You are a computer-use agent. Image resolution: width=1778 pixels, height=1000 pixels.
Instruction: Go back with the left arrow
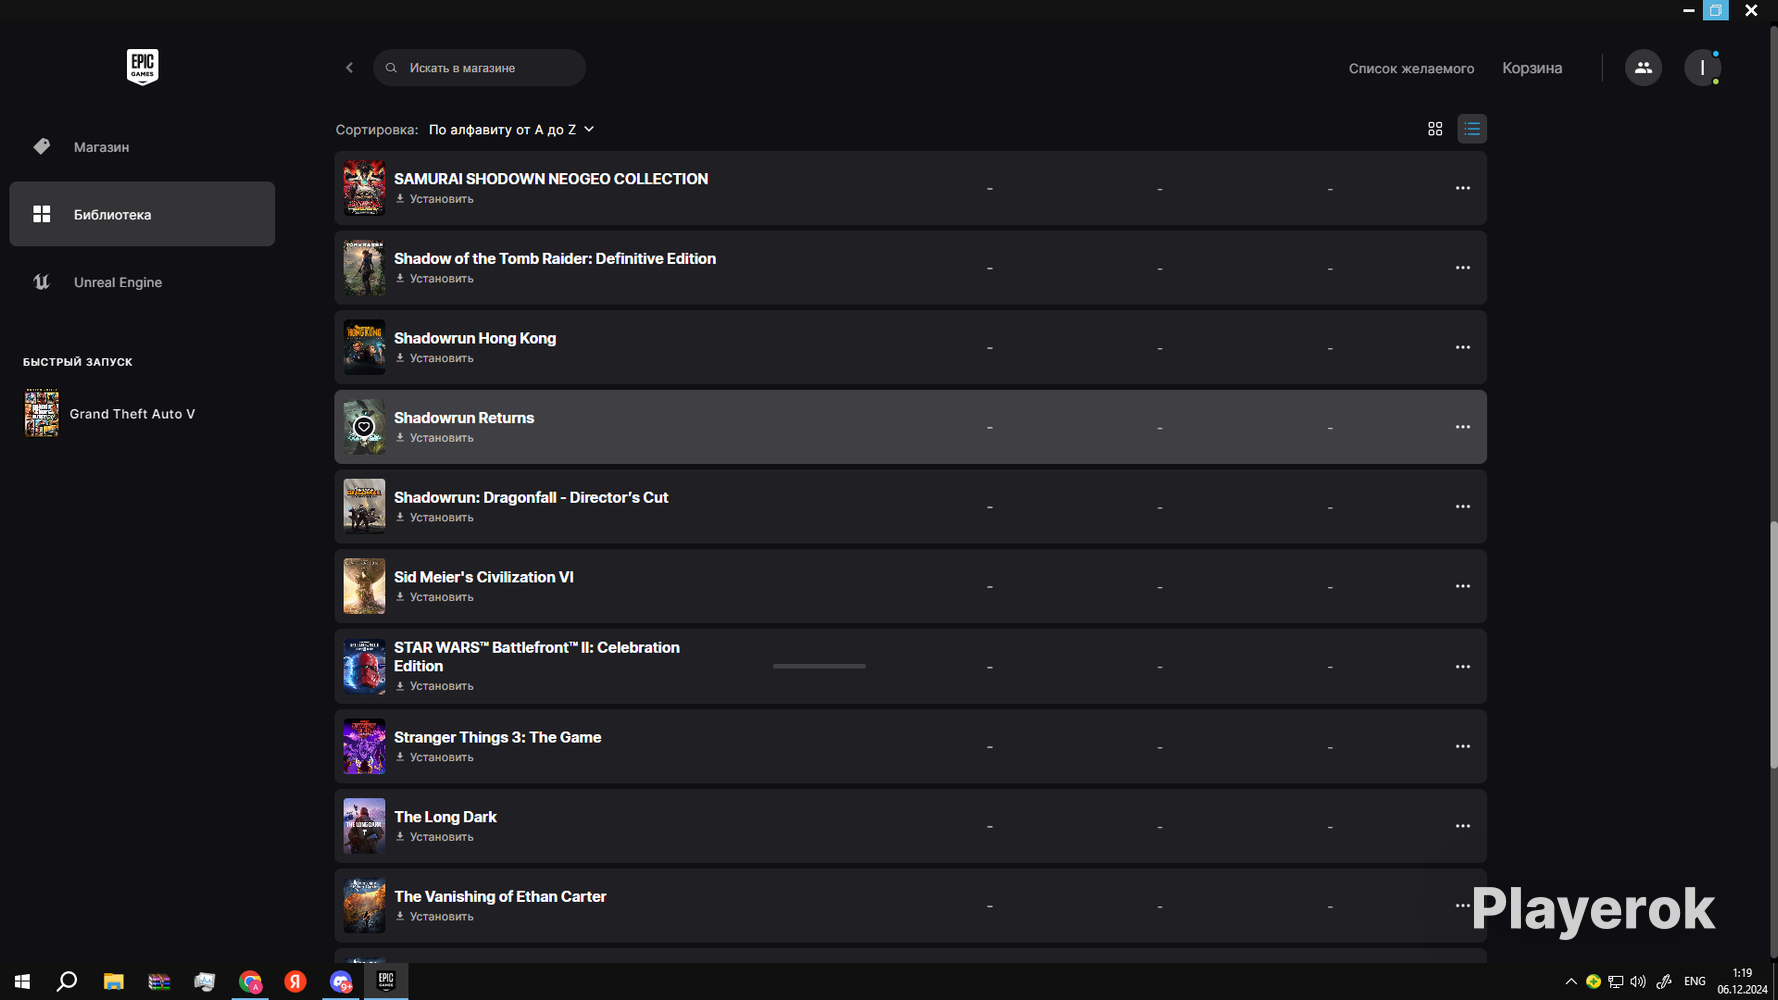pyautogui.click(x=349, y=68)
